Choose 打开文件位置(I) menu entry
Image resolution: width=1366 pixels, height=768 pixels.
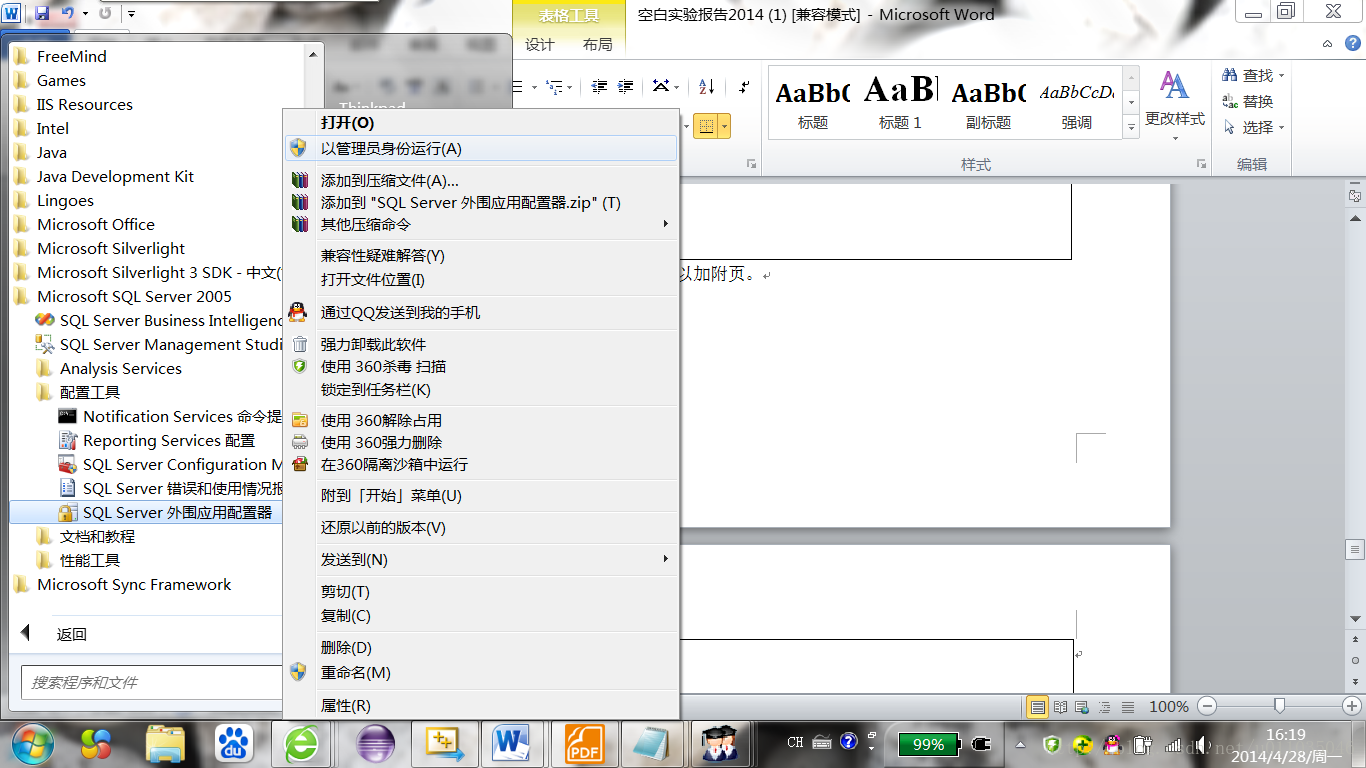coord(480,280)
